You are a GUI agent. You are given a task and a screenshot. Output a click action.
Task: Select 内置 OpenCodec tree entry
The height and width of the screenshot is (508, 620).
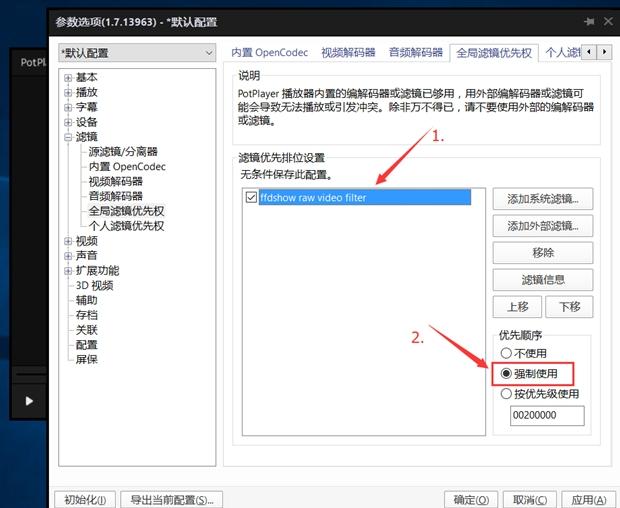[127, 166]
